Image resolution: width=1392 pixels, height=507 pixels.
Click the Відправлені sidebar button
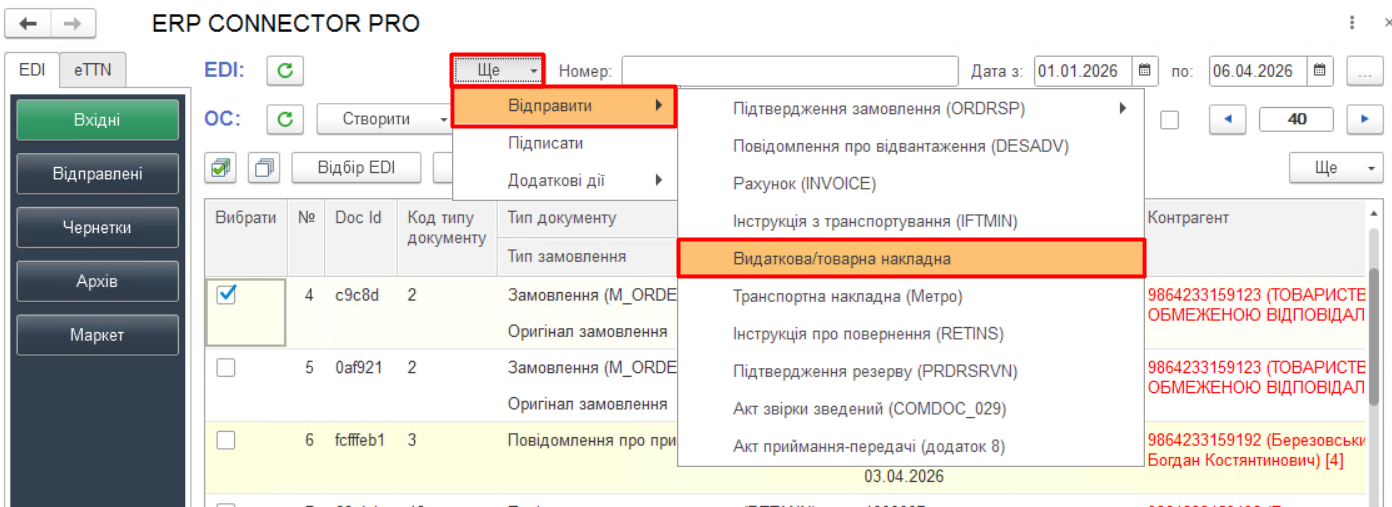pyautogui.click(x=97, y=174)
